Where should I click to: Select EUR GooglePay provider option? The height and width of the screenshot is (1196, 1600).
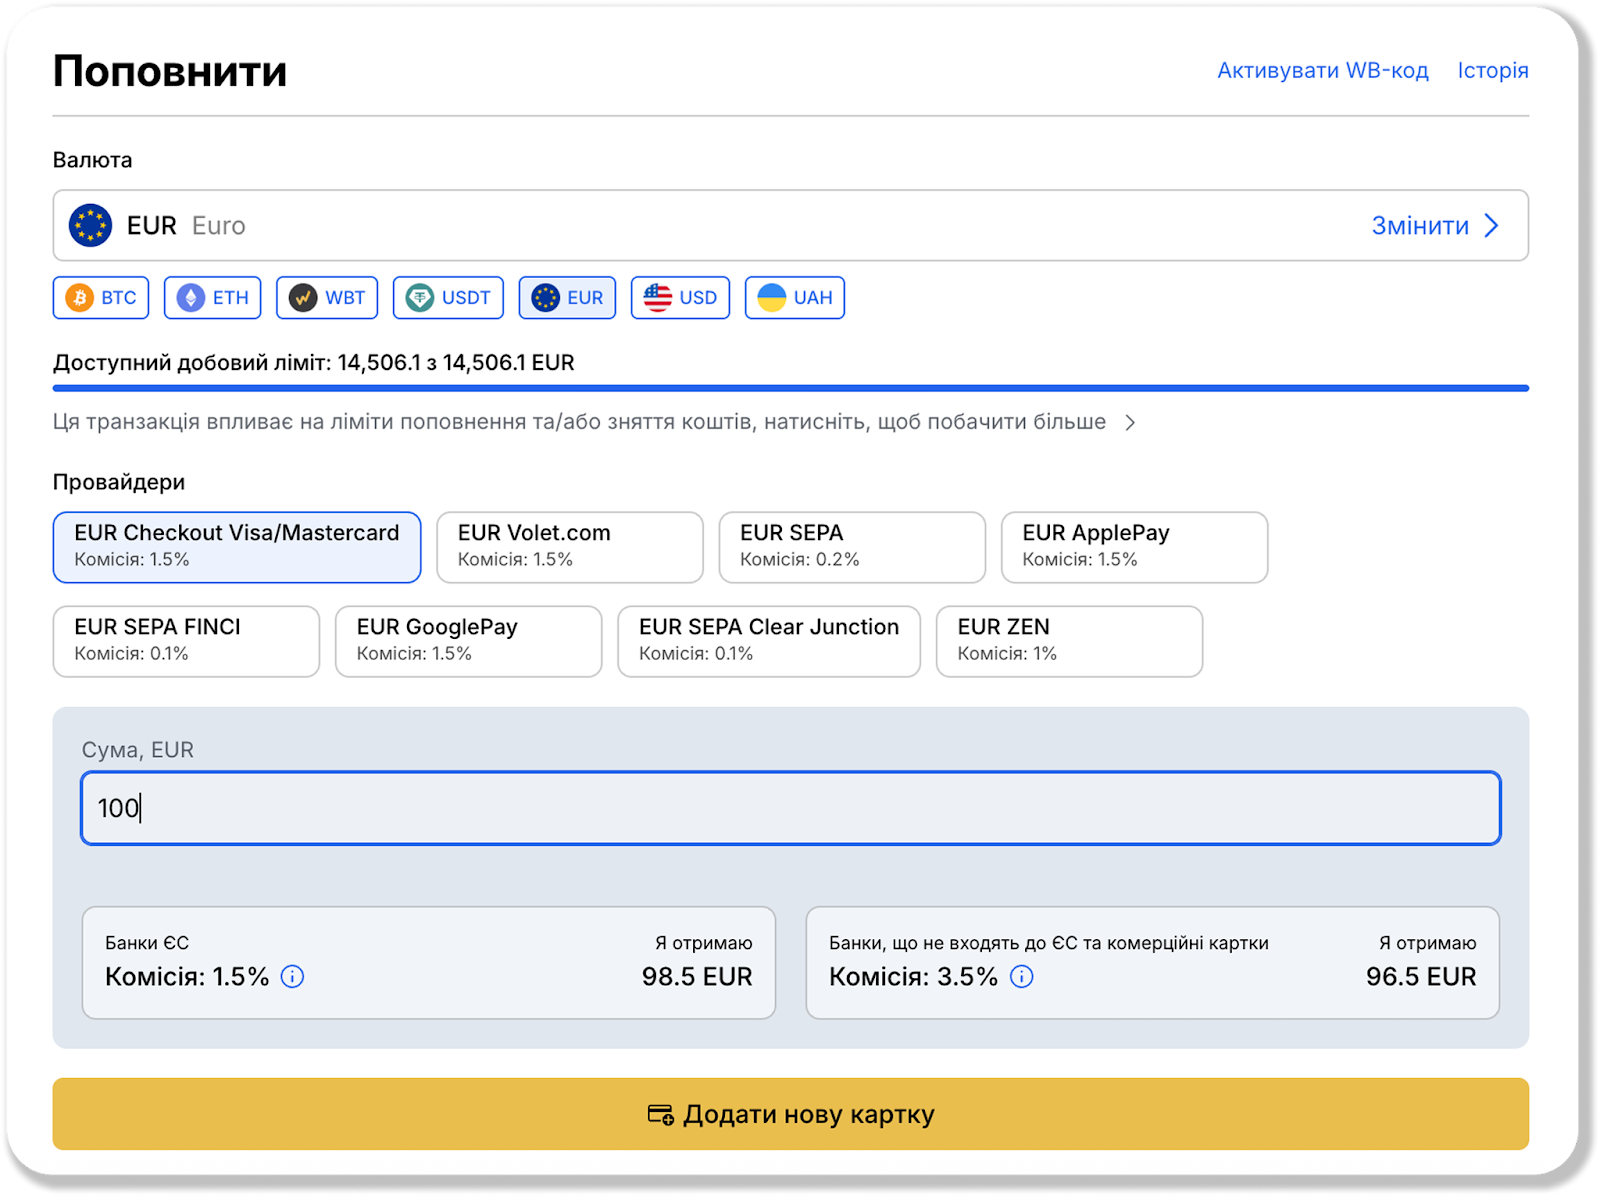tap(468, 641)
